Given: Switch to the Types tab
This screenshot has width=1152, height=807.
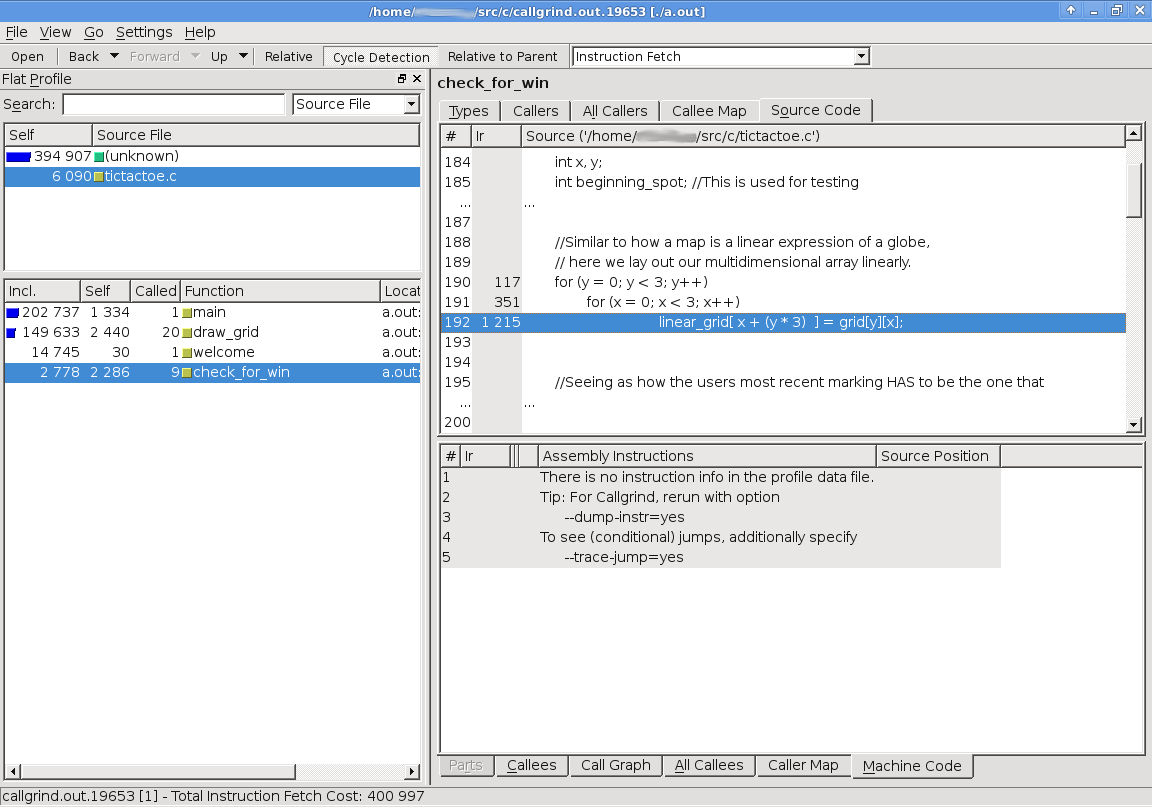Looking at the screenshot, I should pos(469,111).
